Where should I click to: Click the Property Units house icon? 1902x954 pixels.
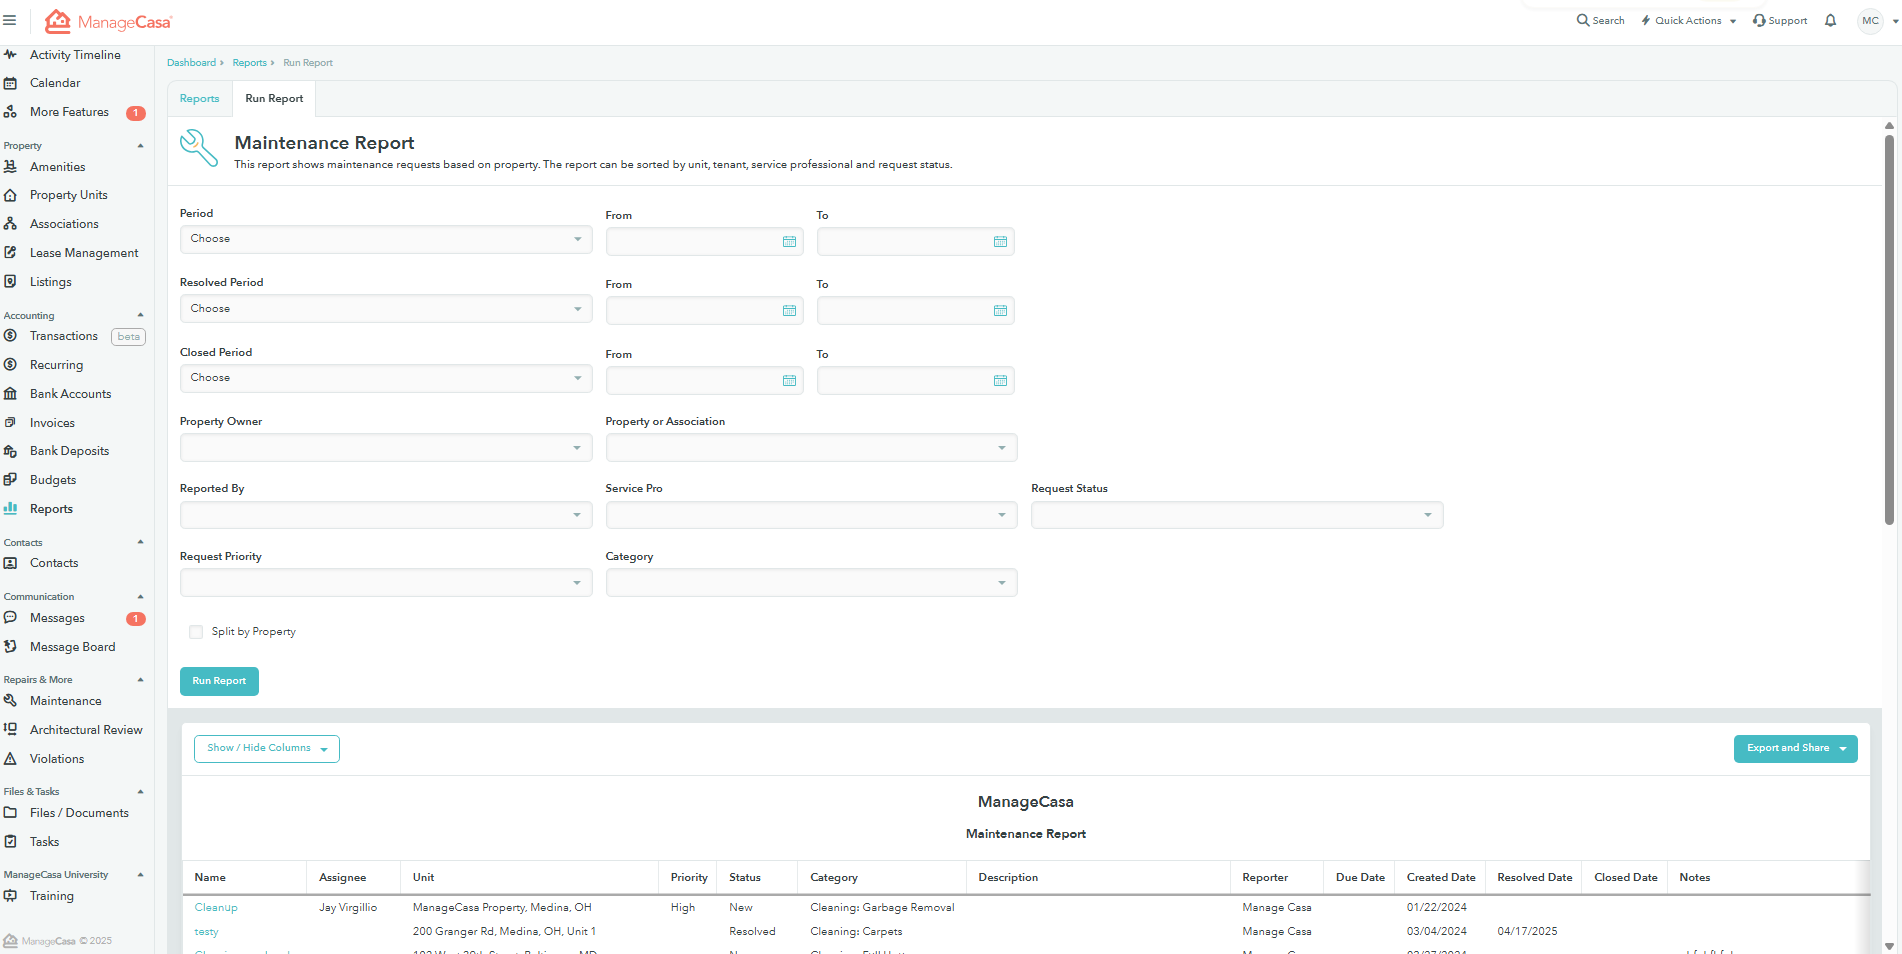pyautogui.click(x=10, y=195)
